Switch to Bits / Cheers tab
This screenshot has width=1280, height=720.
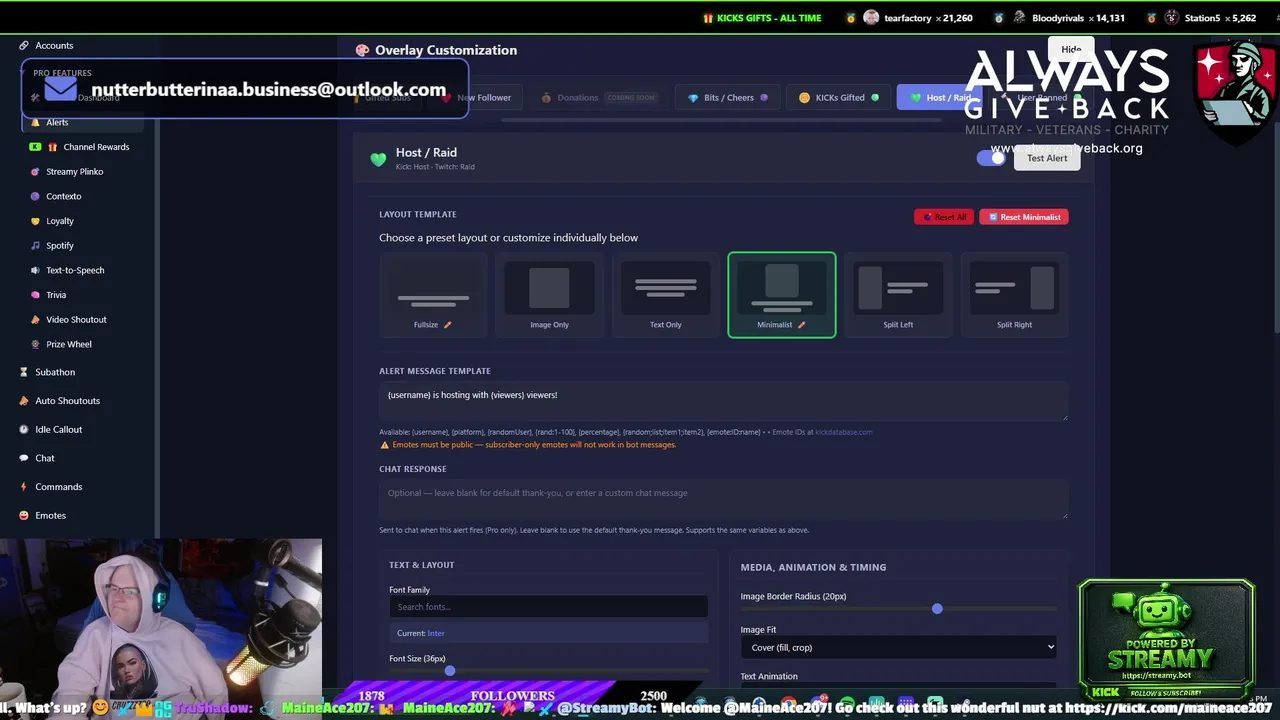point(728,97)
